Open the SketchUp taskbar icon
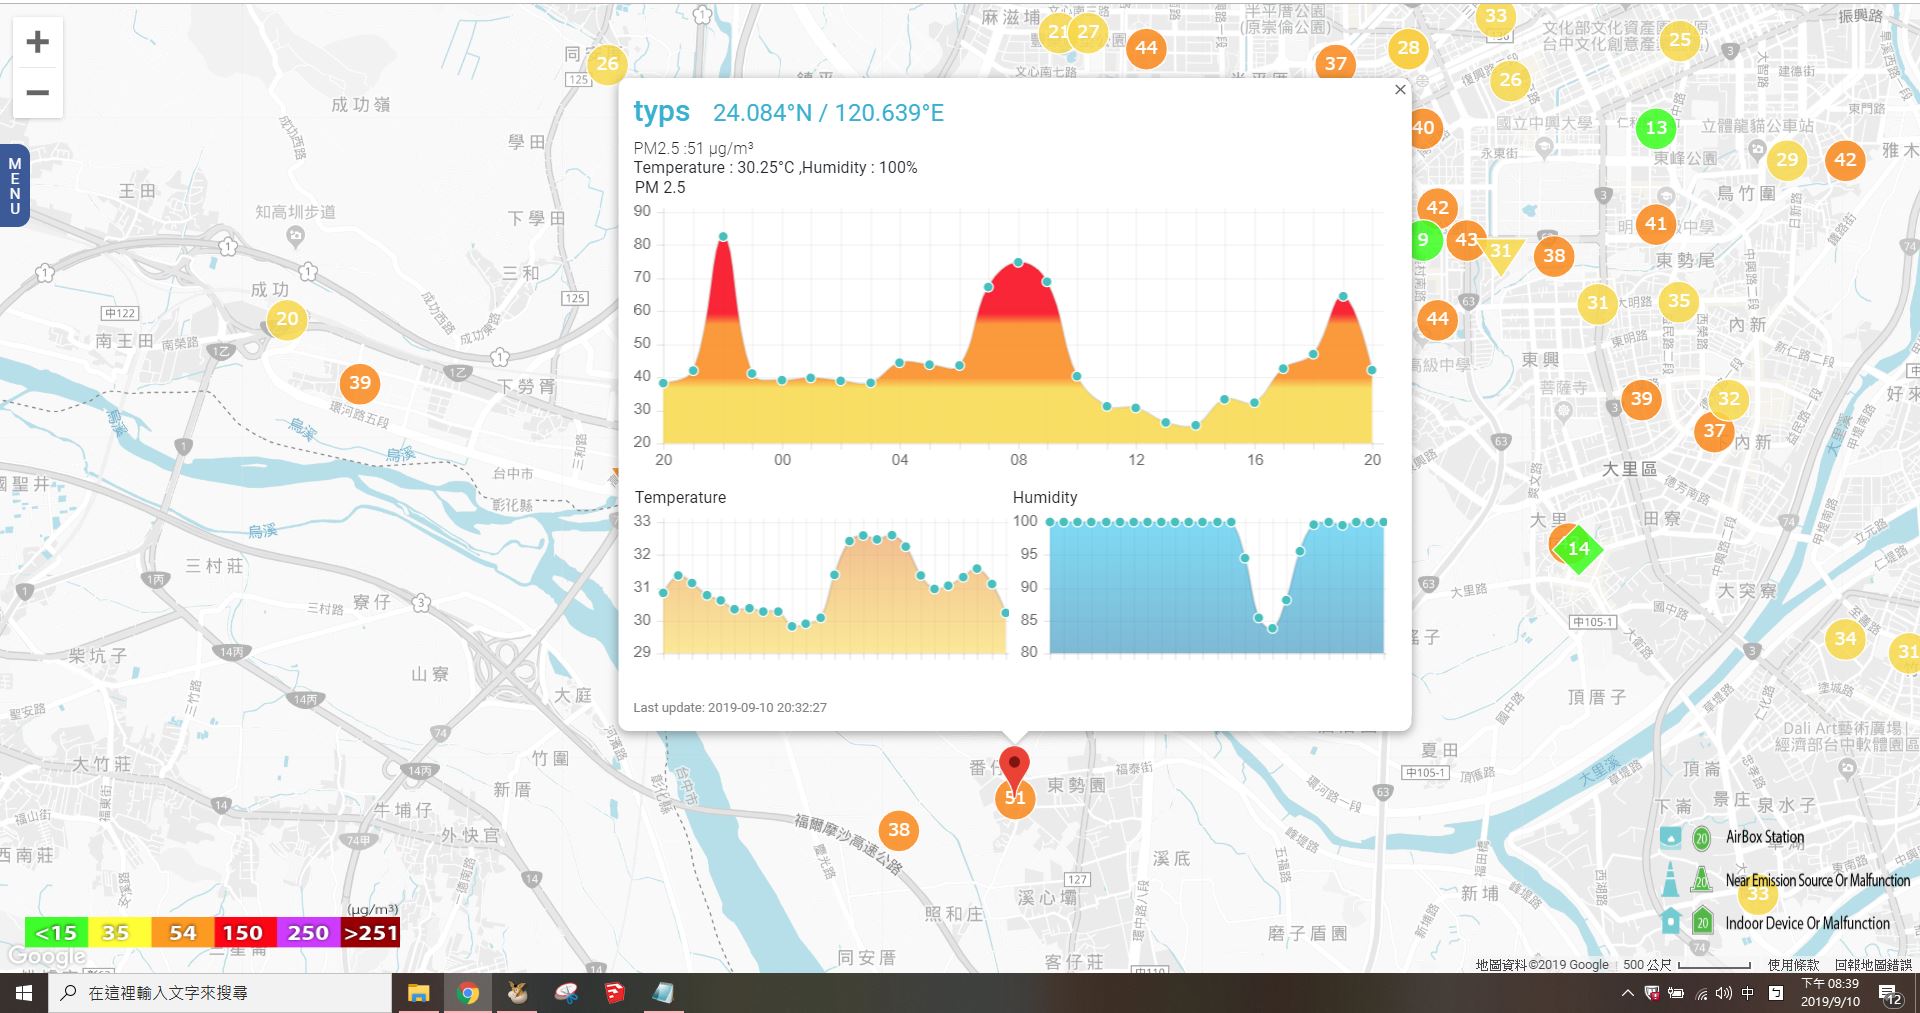 pos(614,993)
